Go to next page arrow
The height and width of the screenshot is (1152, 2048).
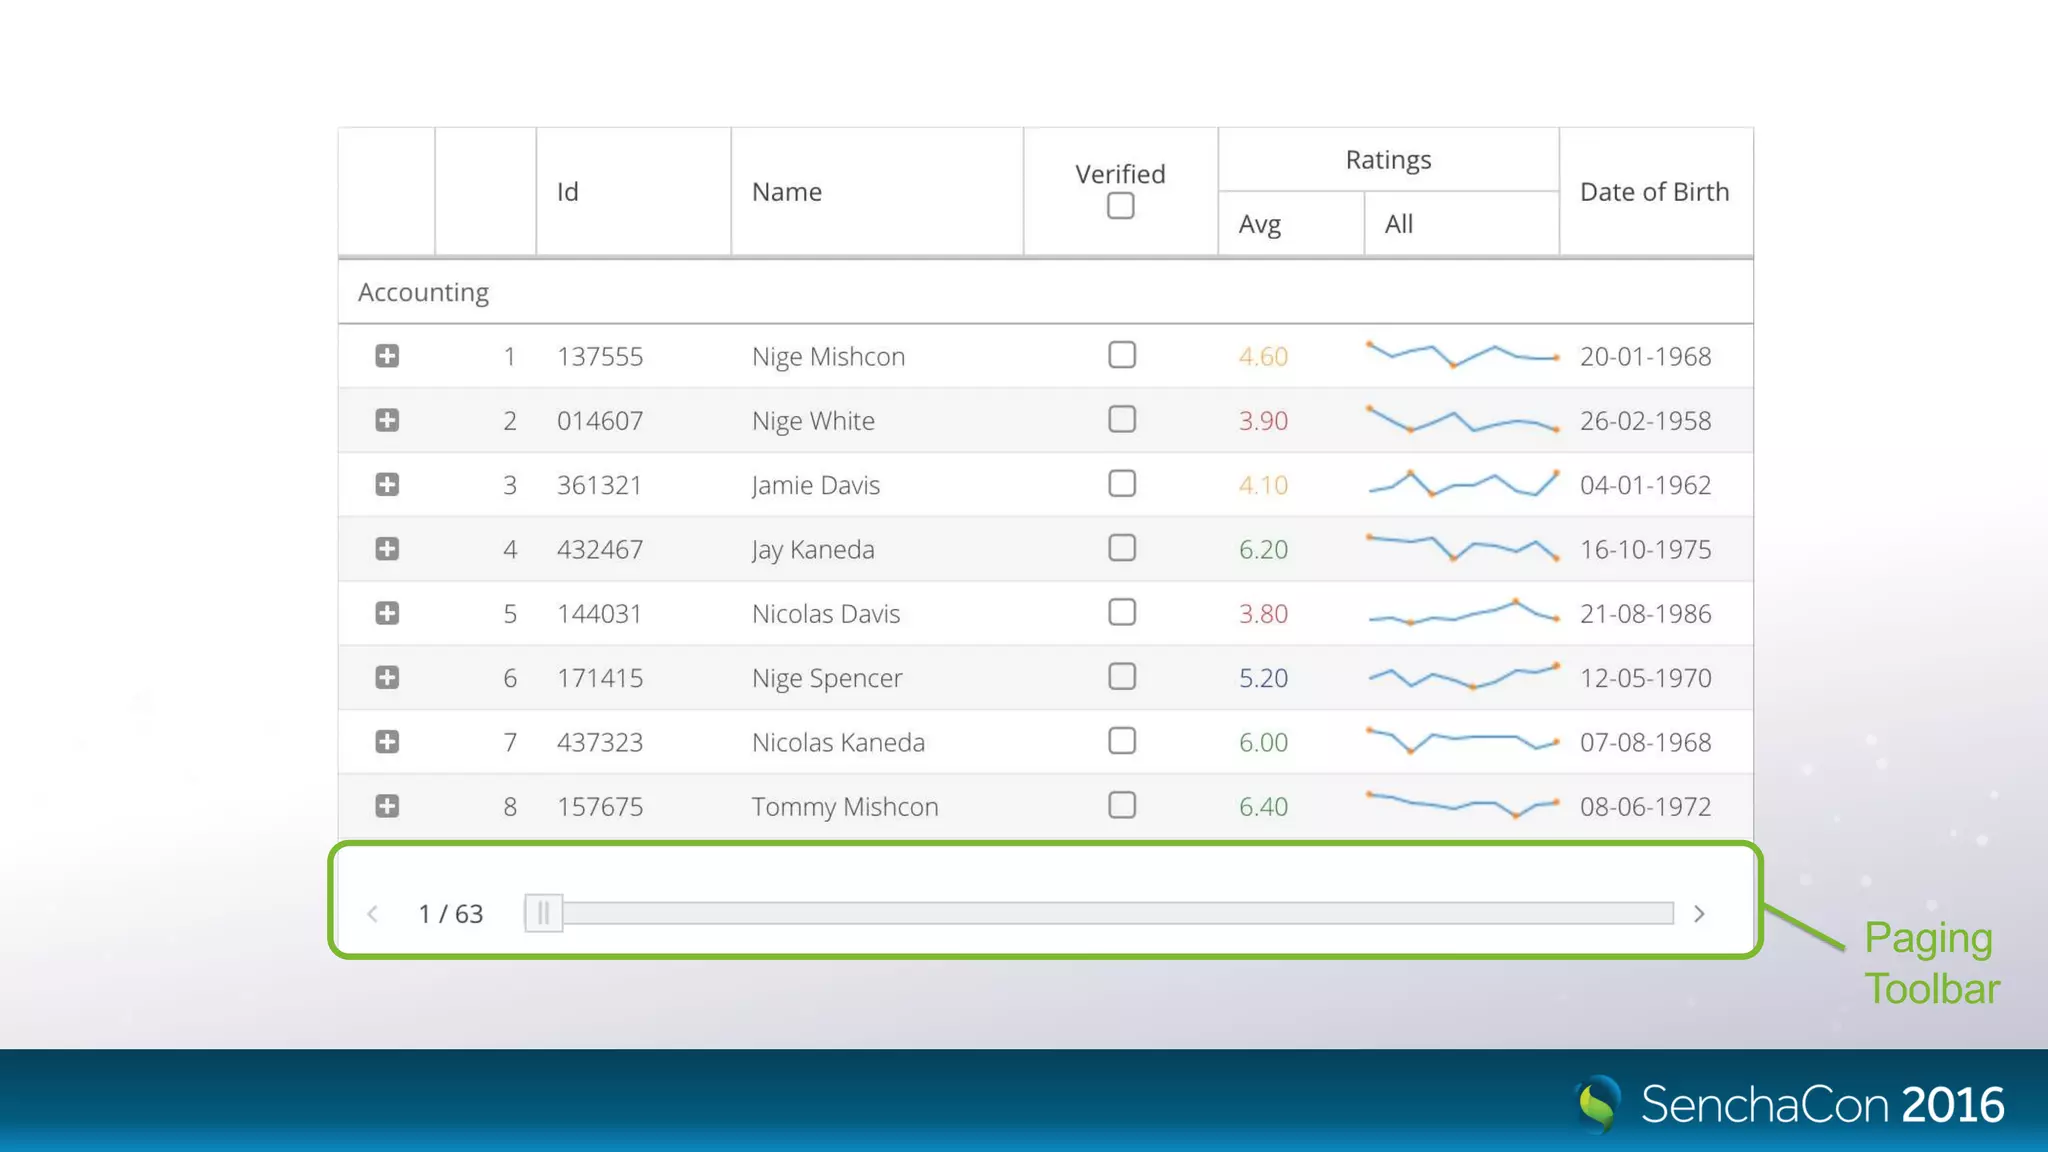point(1699,914)
